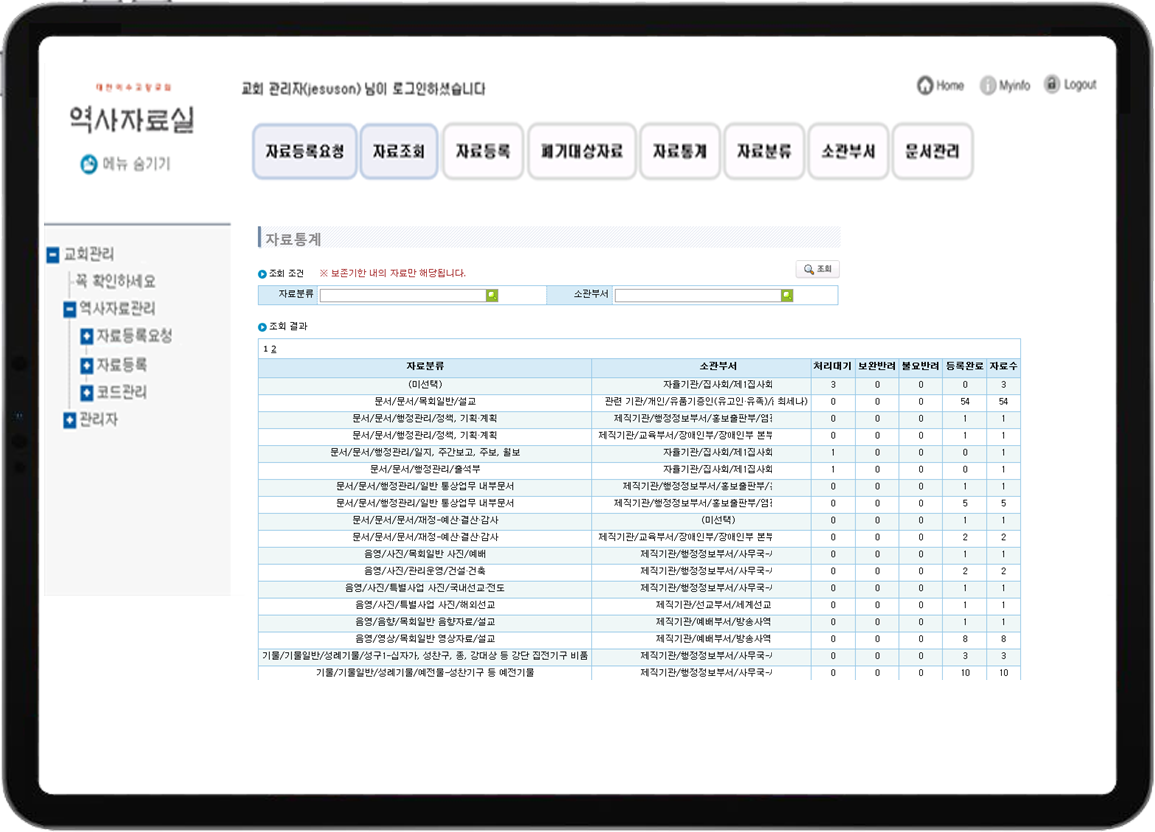Collapse the 교회관리 tree node

click(53, 255)
